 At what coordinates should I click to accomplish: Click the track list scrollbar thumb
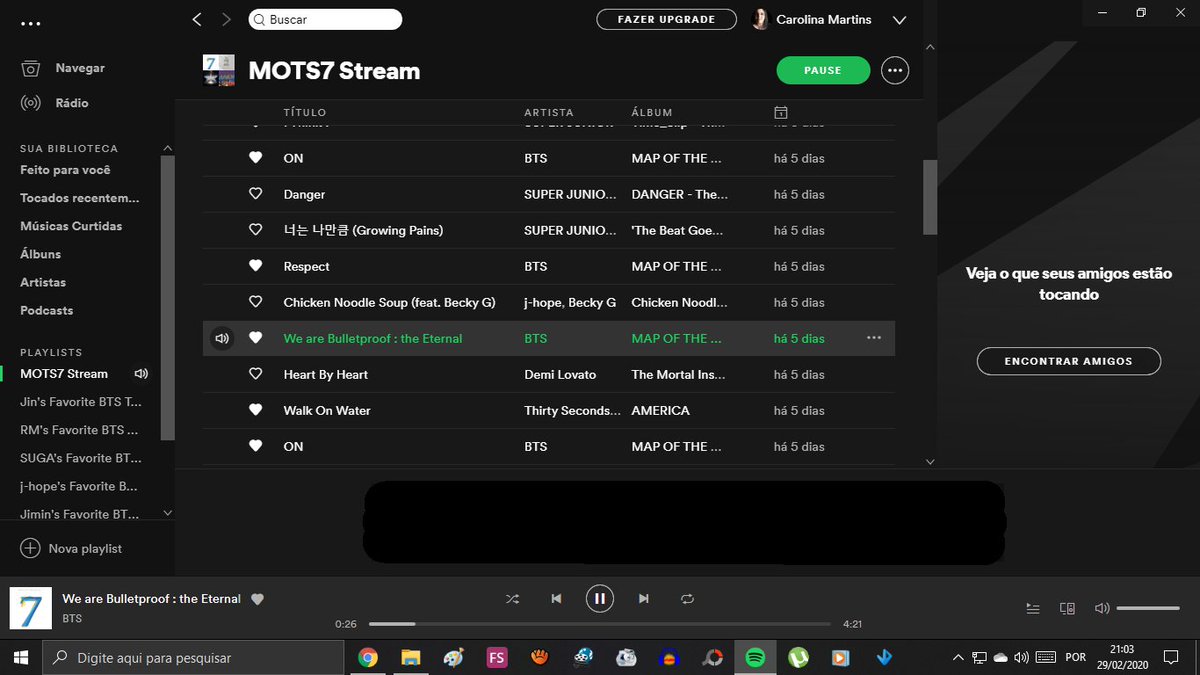click(x=930, y=197)
